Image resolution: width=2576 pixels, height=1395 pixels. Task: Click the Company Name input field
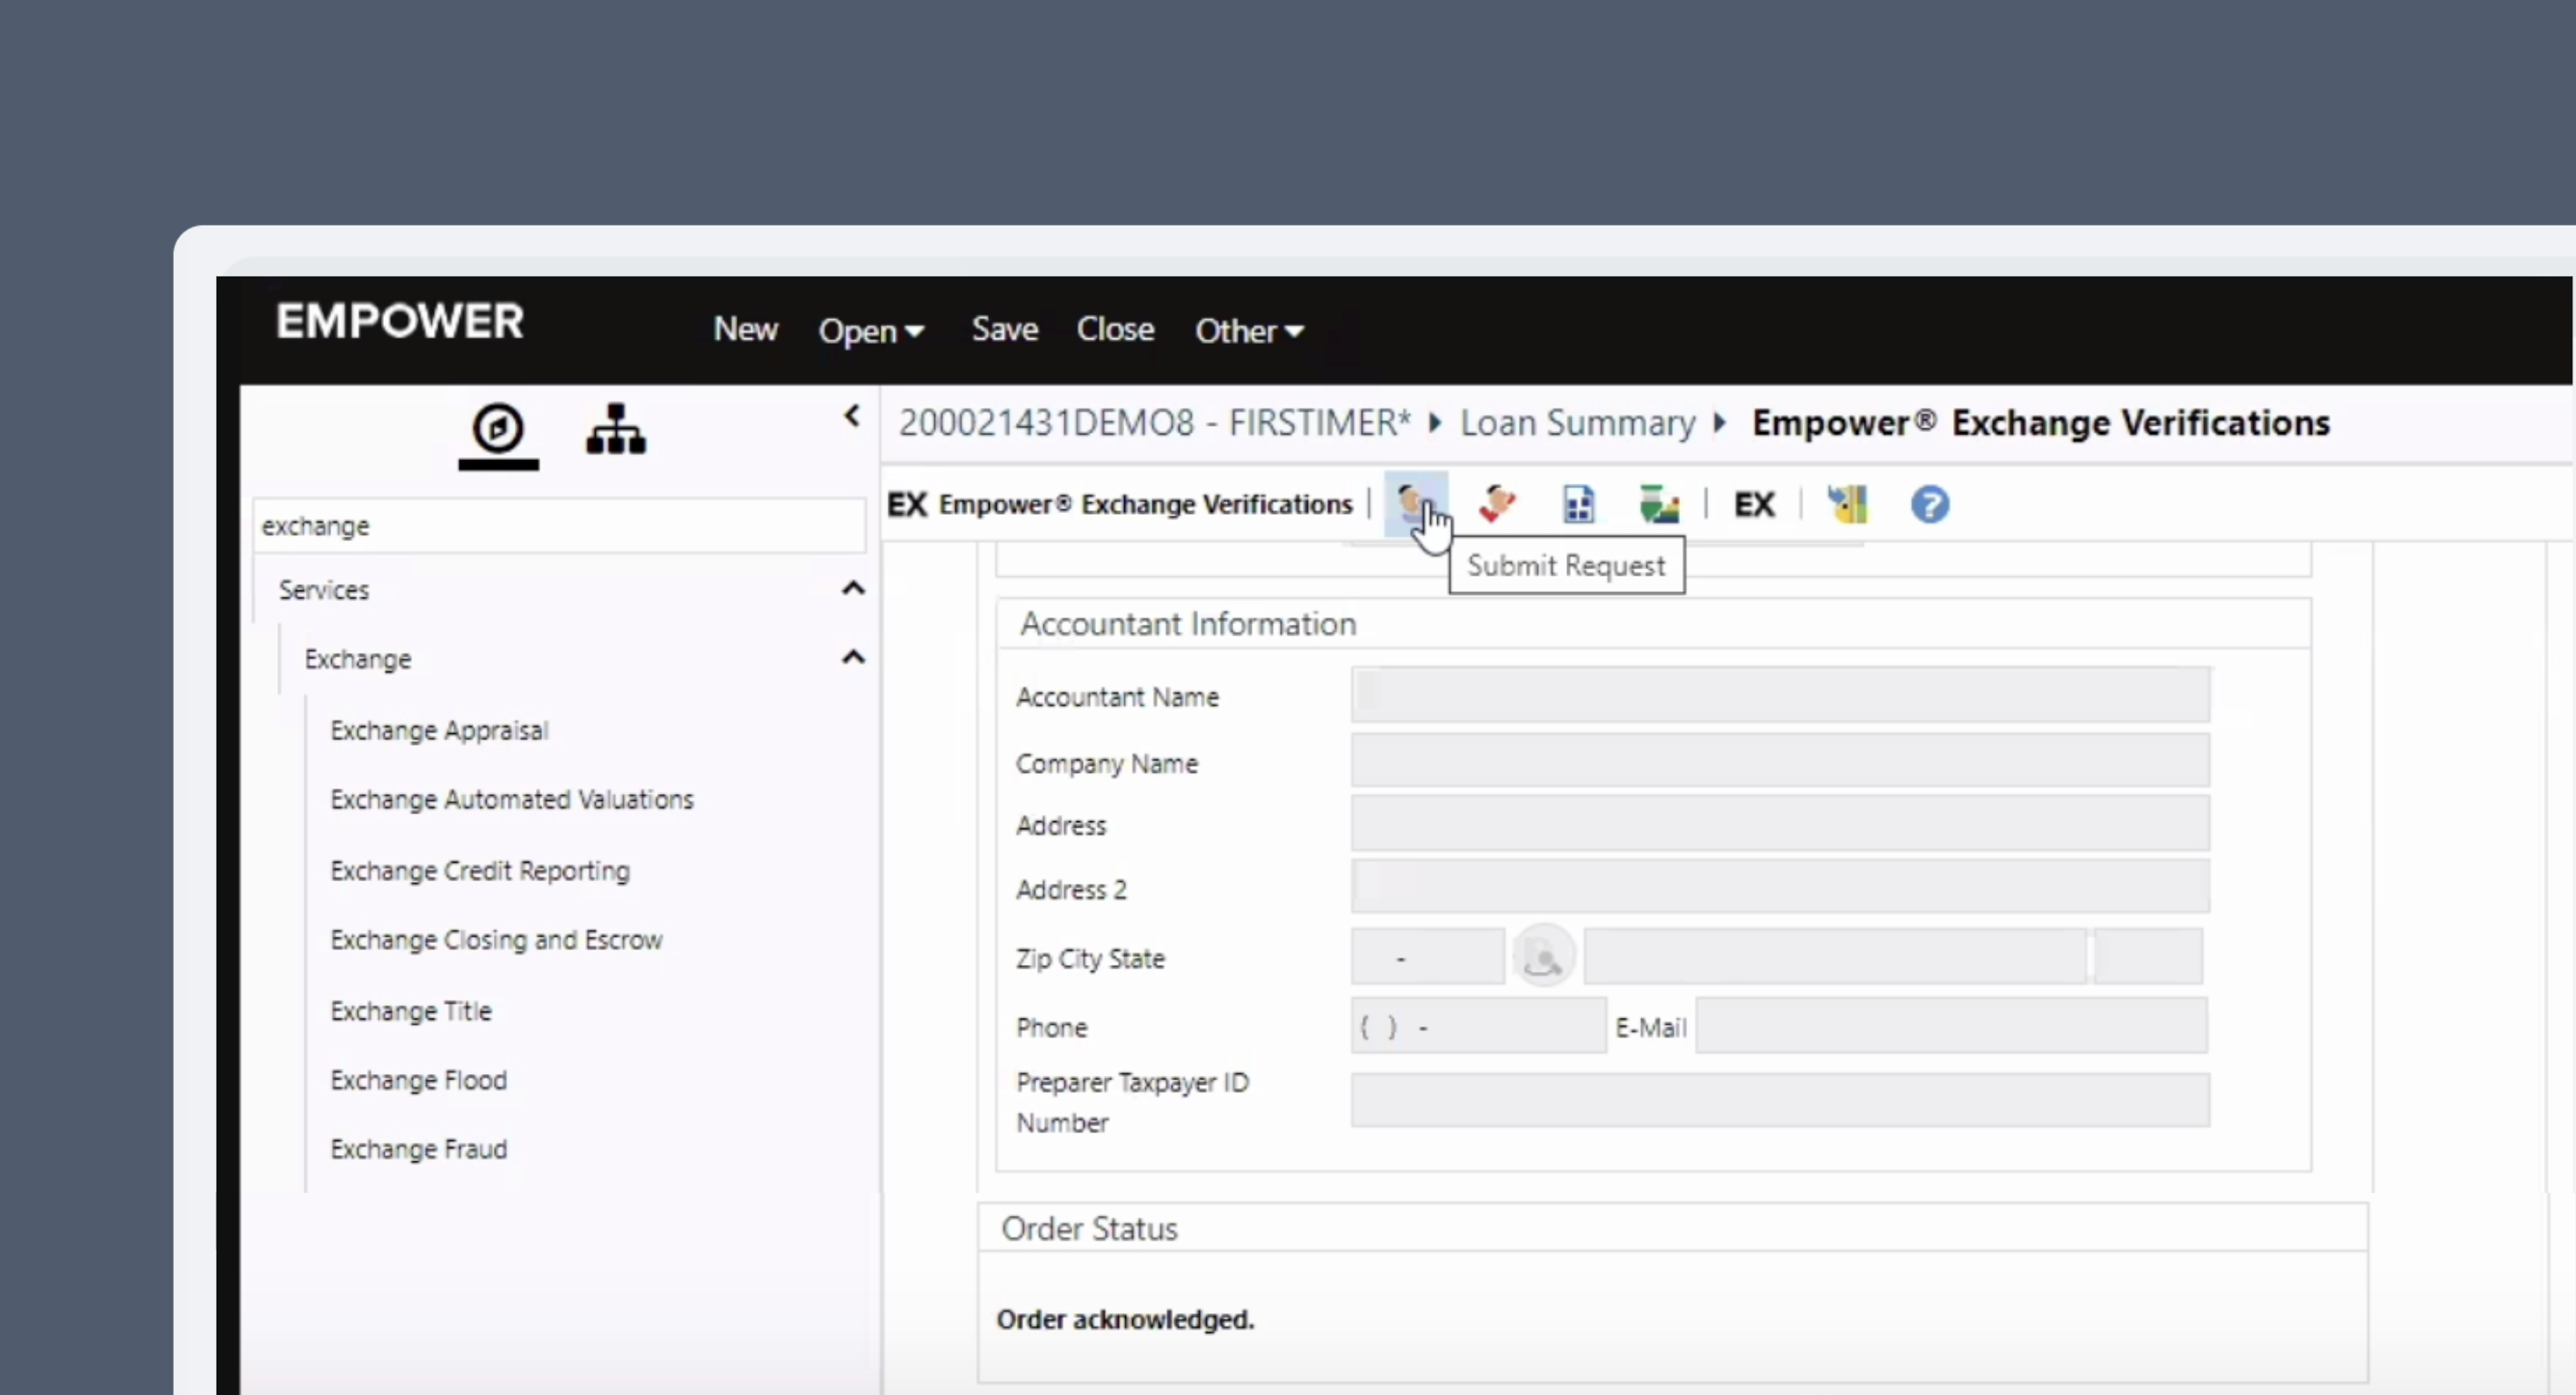[x=1779, y=762]
